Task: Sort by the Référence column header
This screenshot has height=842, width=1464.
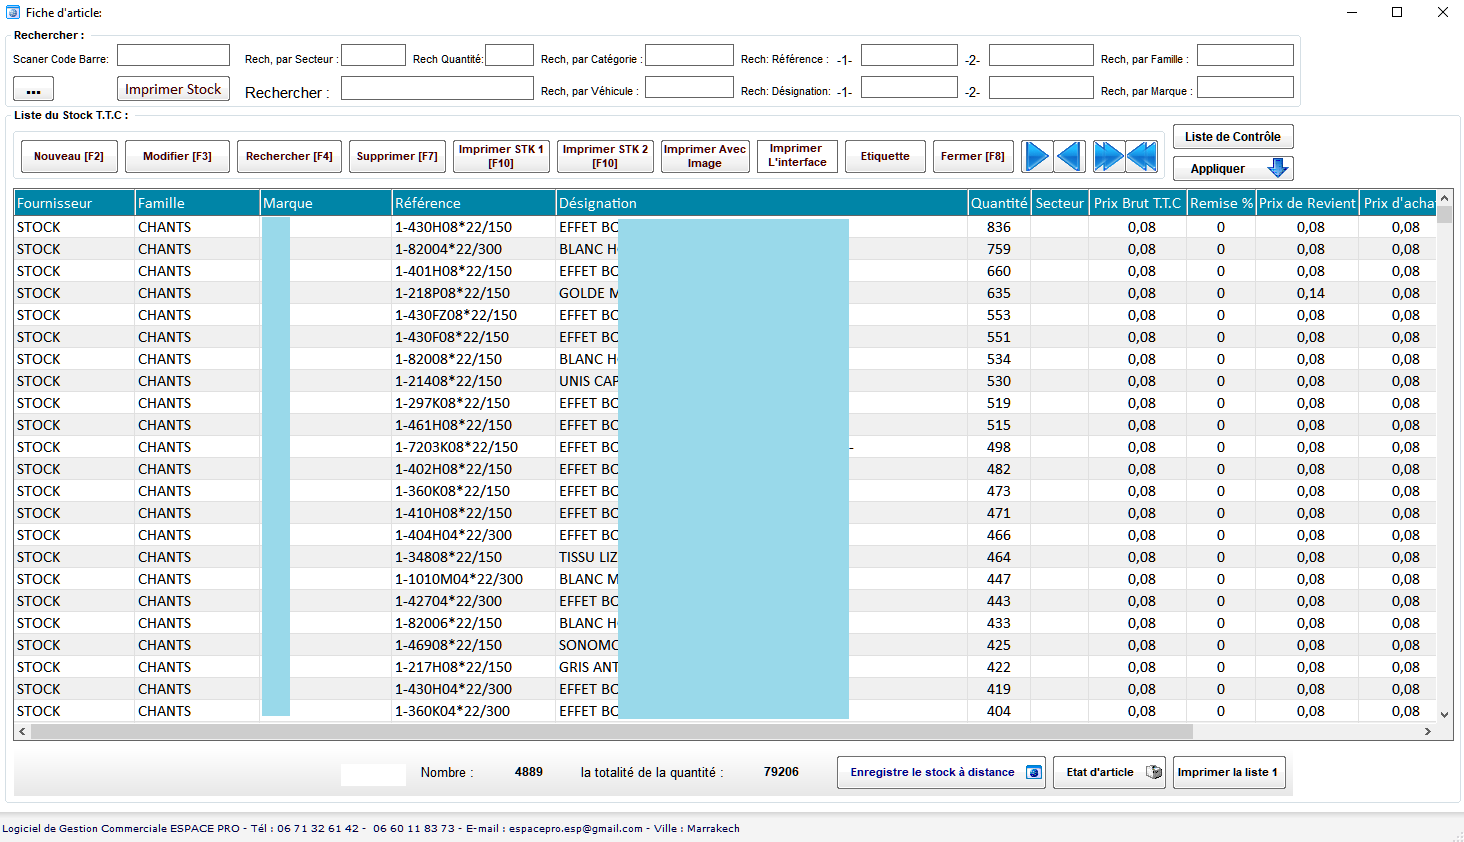Action: click(x=474, y=203)
